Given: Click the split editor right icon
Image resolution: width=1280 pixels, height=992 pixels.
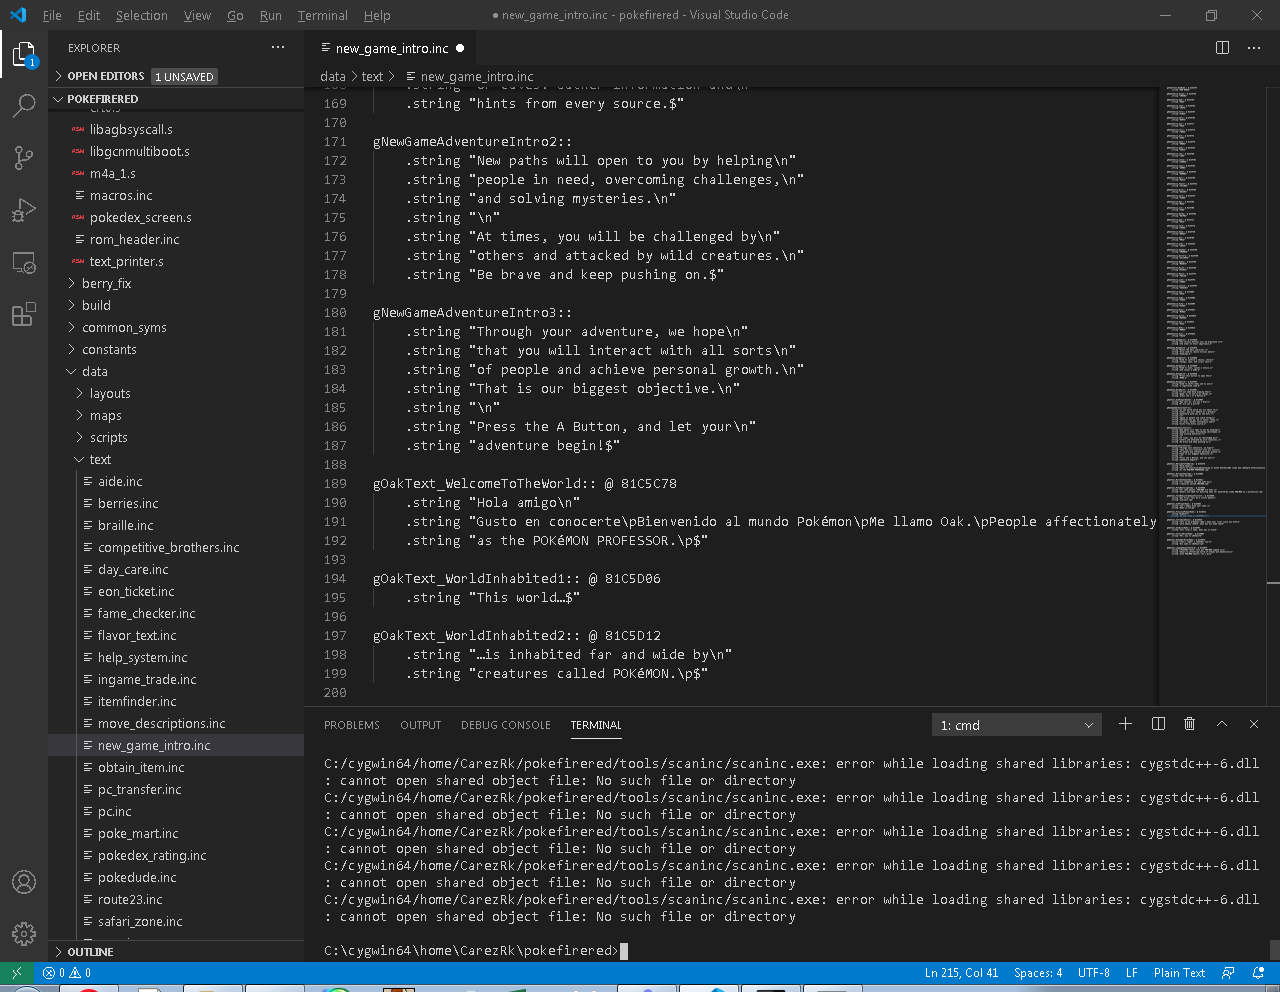Looking at the screenshot, I should [1222, 48].
